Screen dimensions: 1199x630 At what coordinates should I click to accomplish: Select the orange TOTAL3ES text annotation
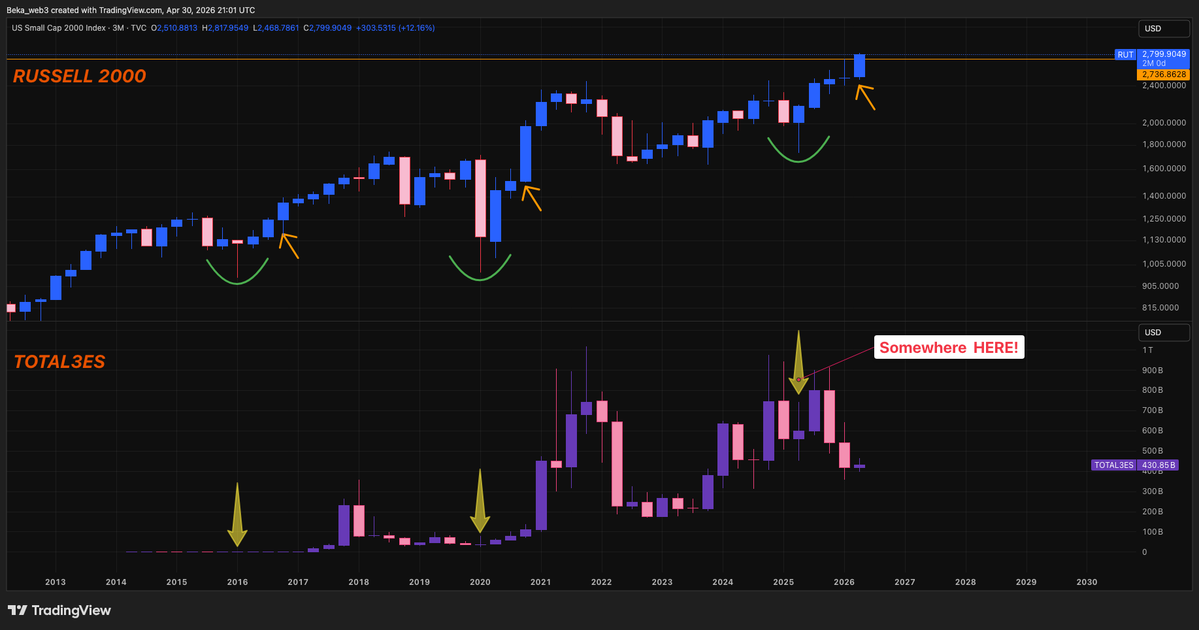coord(59,362)
